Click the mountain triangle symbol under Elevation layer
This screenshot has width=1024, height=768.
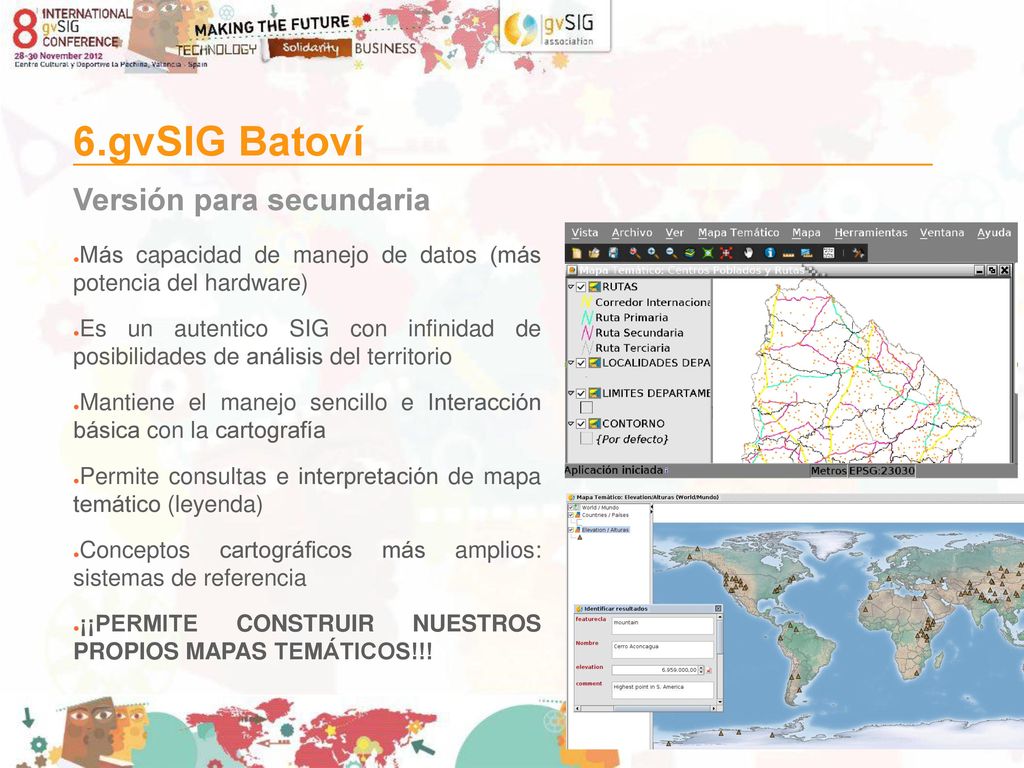(580, 537)
